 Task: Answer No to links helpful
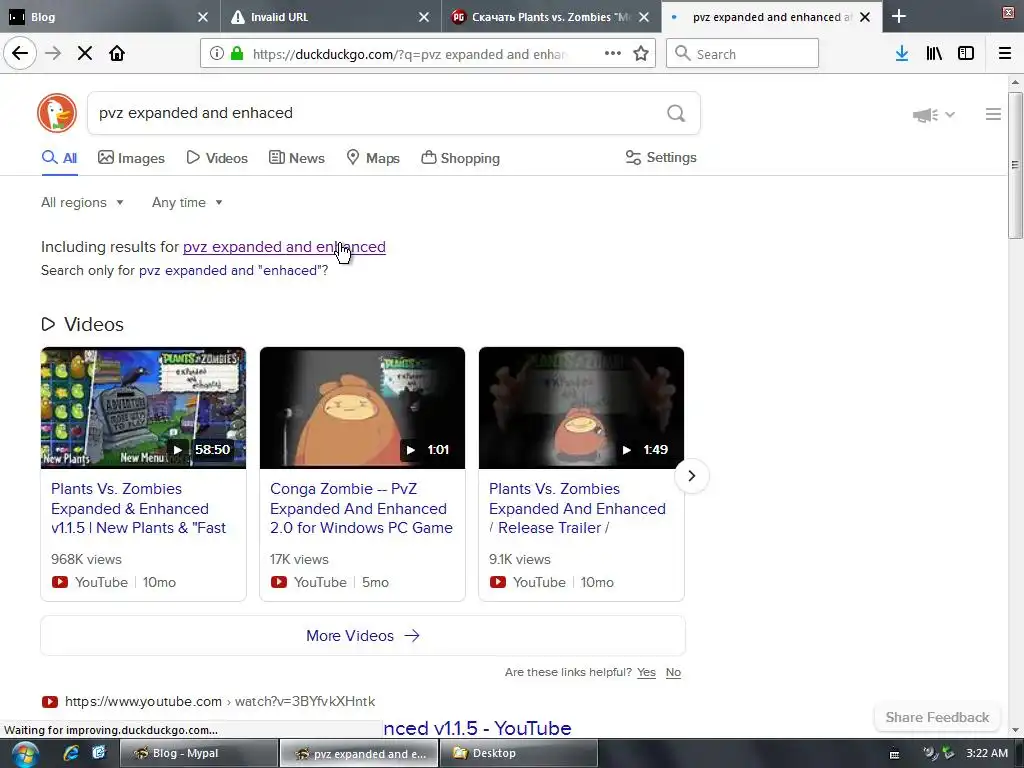pos(673,672)
